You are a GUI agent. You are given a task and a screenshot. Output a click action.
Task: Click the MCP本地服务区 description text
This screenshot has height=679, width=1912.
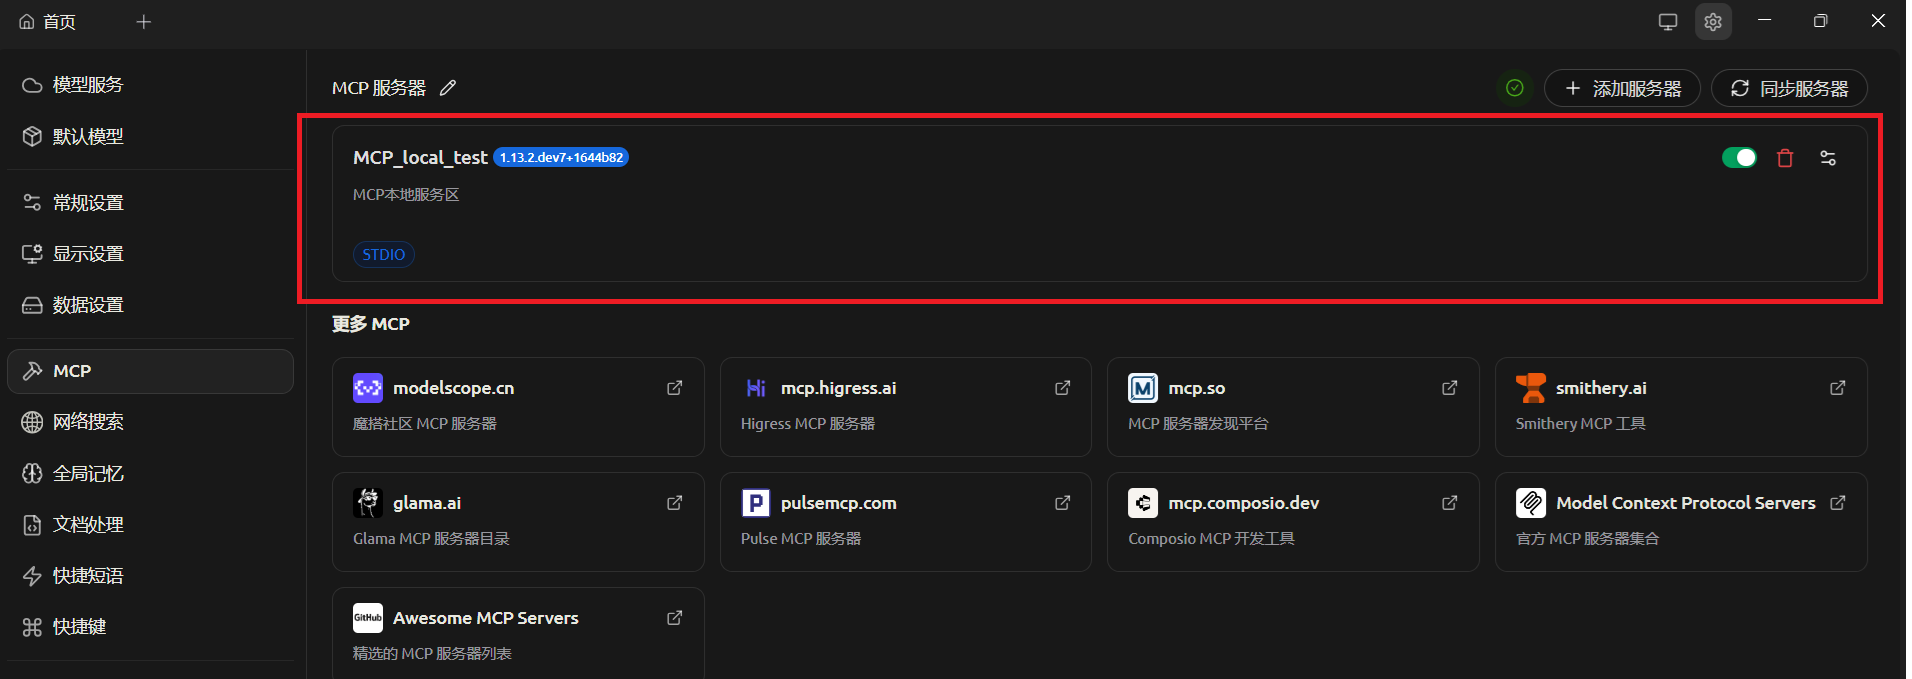406,195
